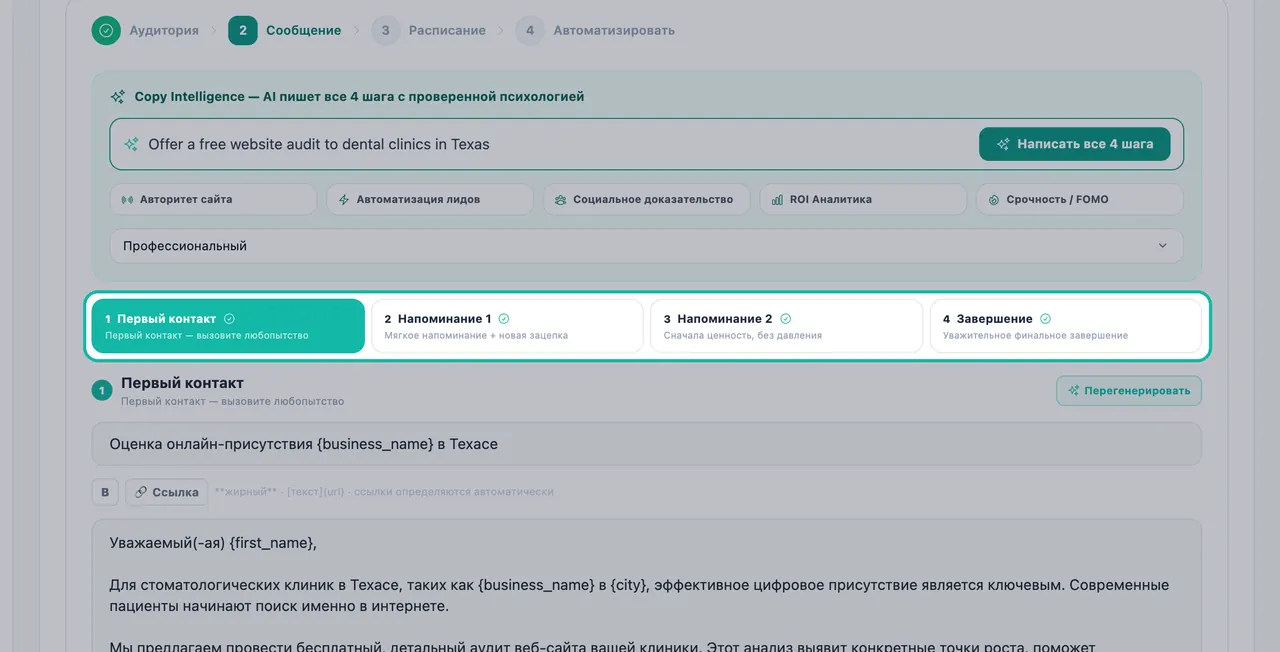The image size is (1280, 652).
Task: Choose the ROI Аналитика chip
Action: (863, 199)
